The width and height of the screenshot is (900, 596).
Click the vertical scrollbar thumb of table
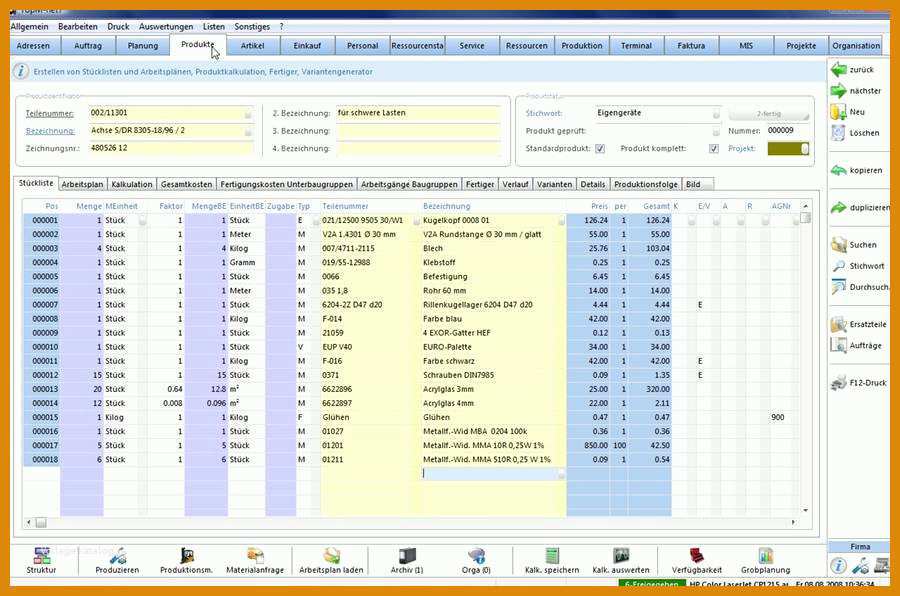tap(805, 218)
